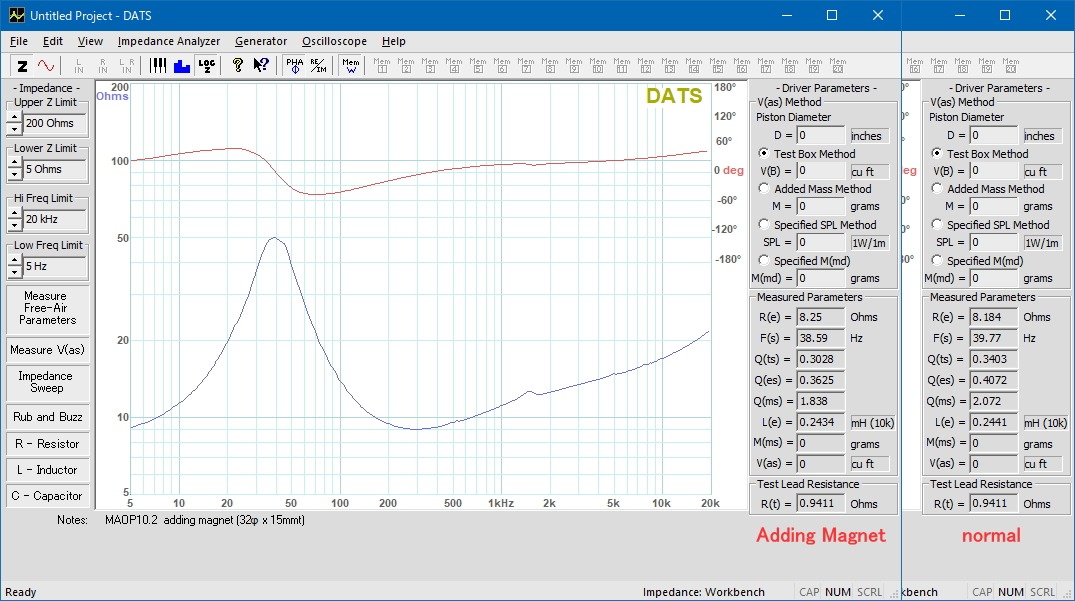Screen dimensions: 1075x601
Task: Toggle the LOG Z scale icon
Action: 206,66
